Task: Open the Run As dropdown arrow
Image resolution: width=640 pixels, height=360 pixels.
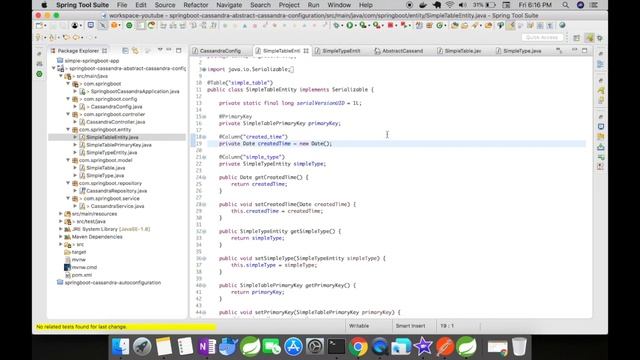Action: (x=355, y=26)
